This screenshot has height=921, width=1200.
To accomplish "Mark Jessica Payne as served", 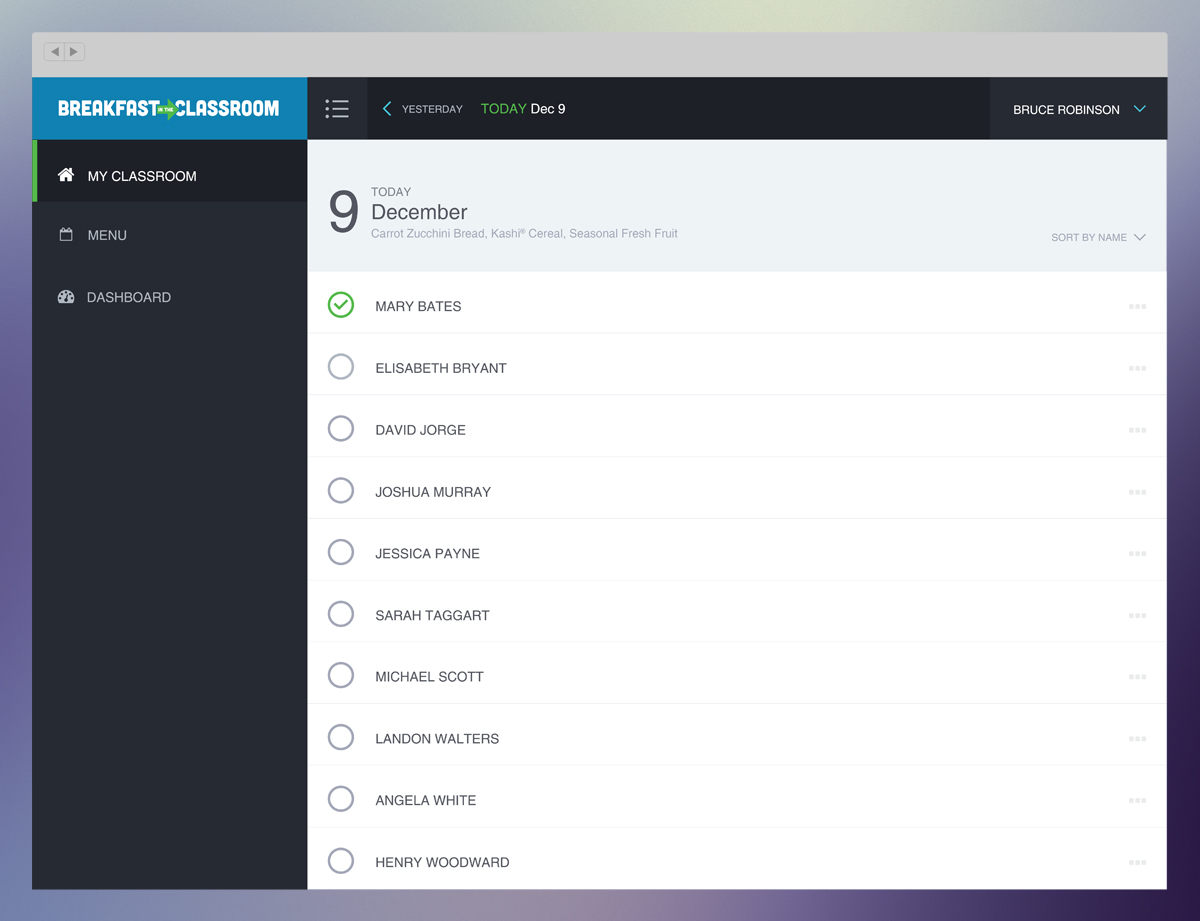I will (x=341, y=552).
